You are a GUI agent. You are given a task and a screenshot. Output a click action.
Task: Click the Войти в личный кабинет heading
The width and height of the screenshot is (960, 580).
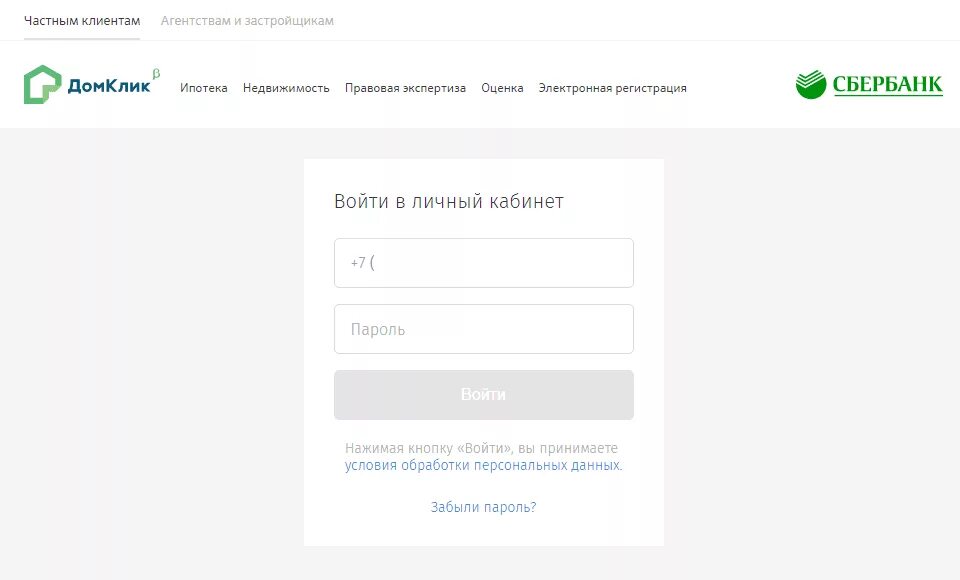[449, 201]
